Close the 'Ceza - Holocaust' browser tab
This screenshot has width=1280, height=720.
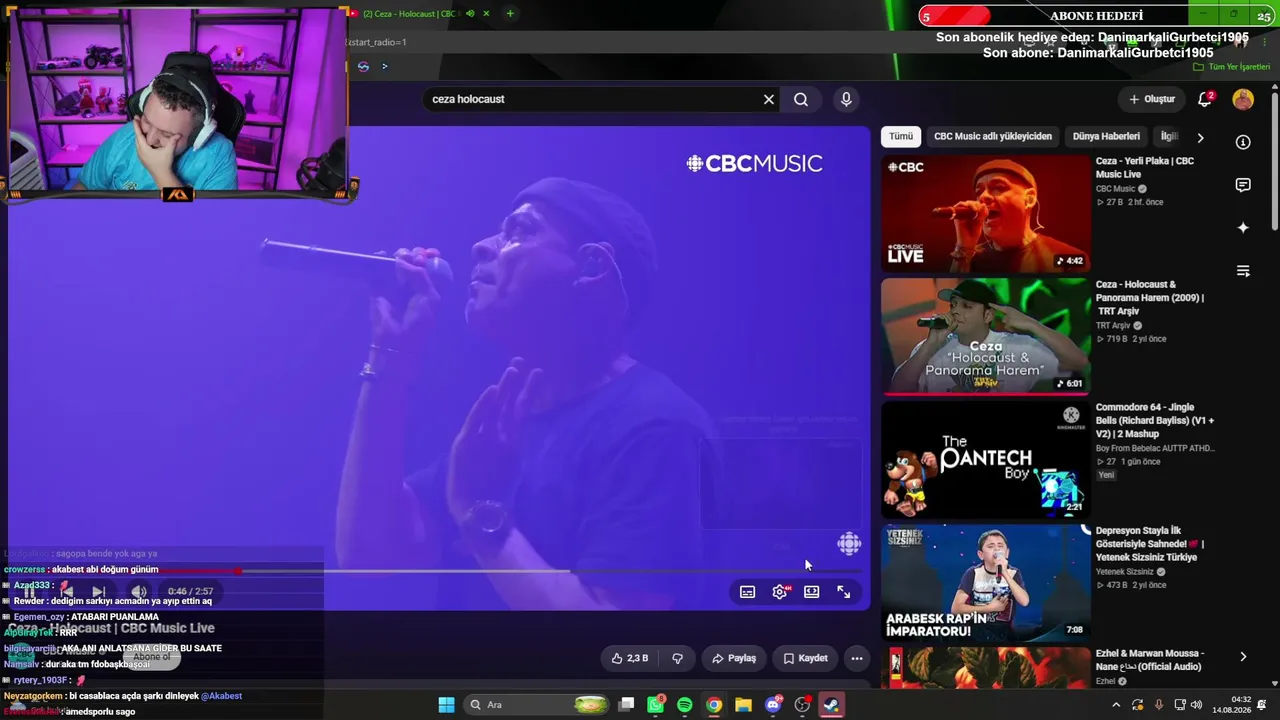click(x=487, y=14)
